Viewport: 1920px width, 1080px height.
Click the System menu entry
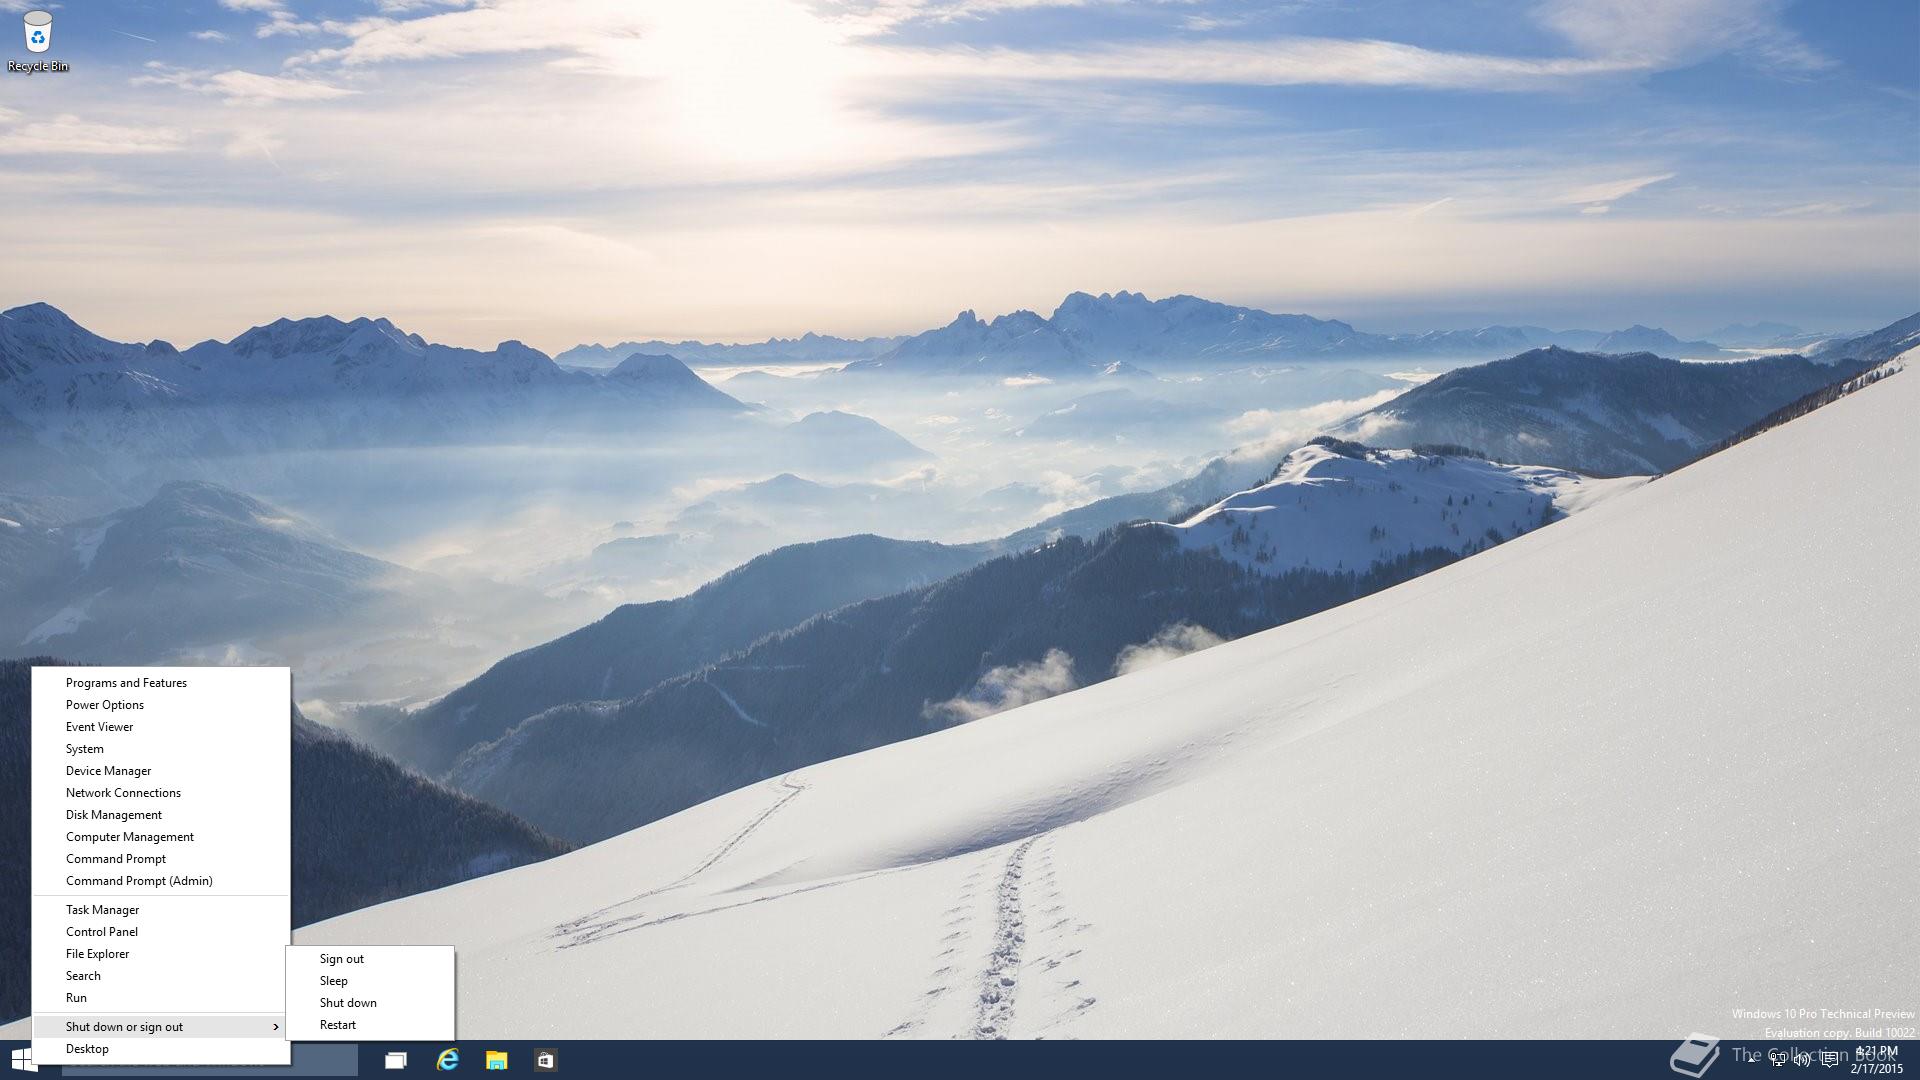(161, 749)
